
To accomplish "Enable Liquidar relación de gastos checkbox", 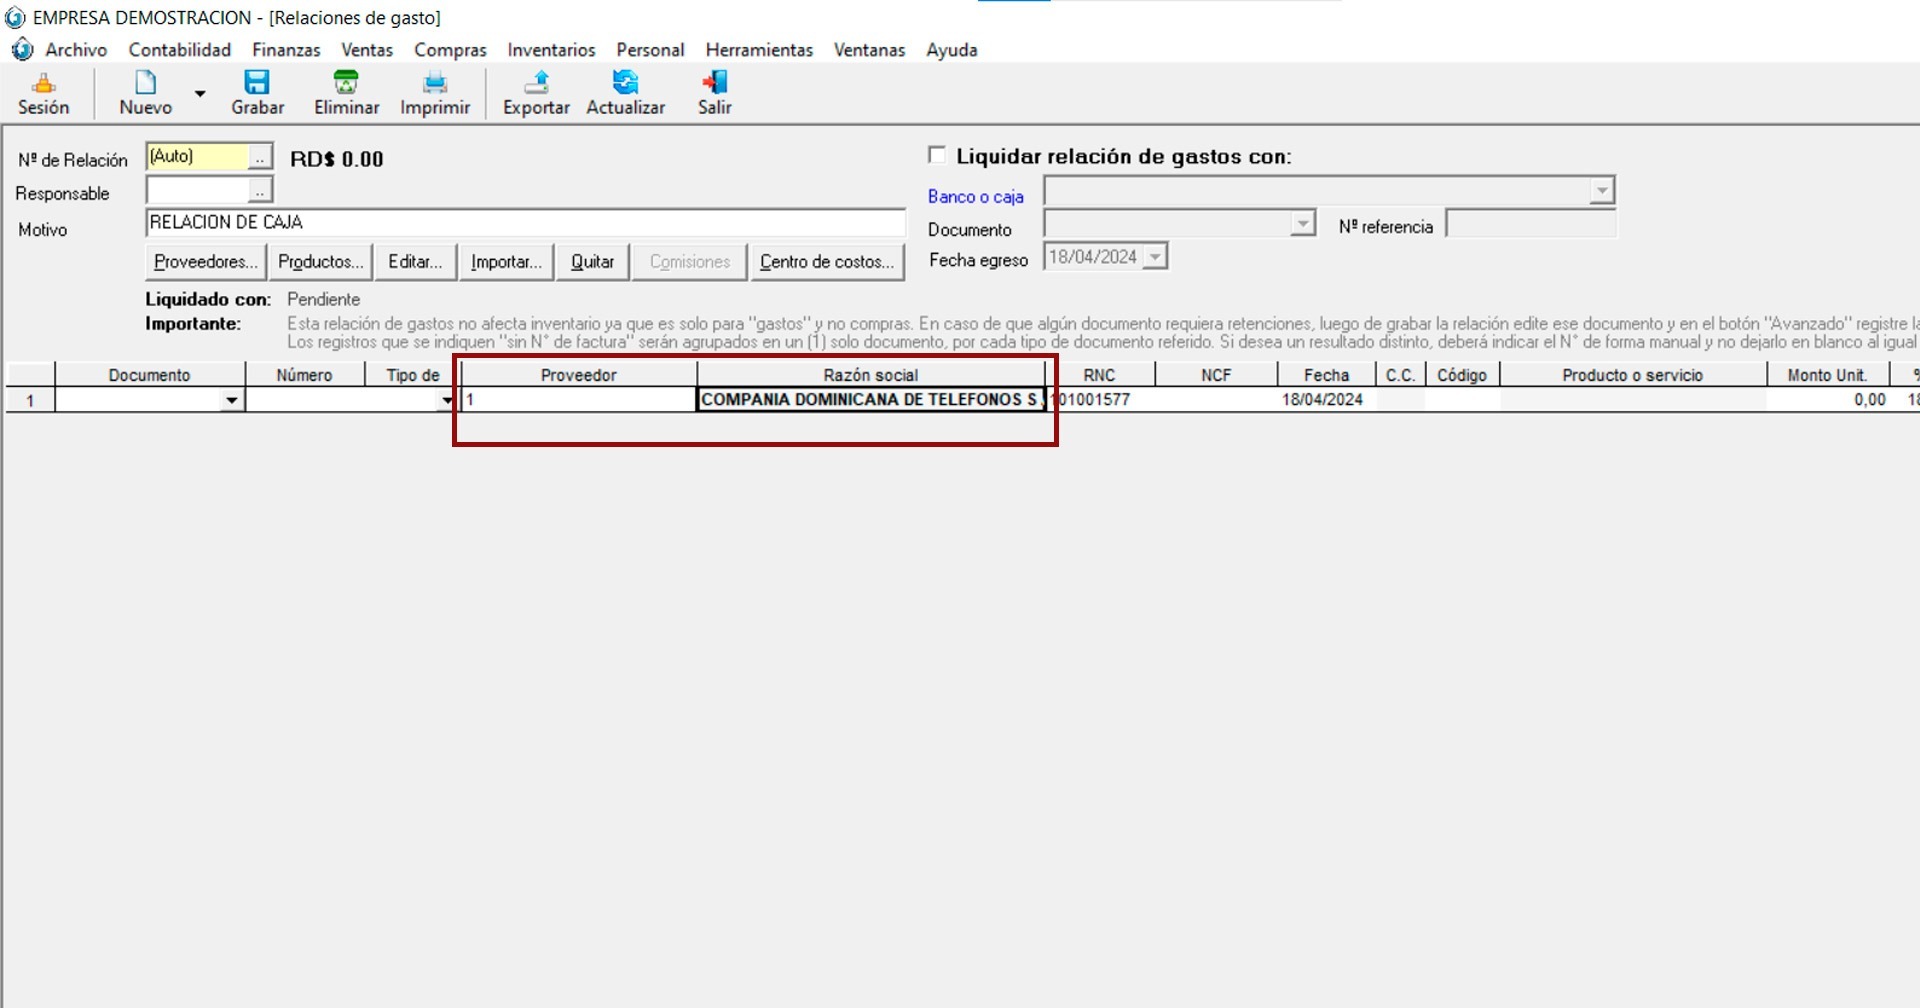I will (x=937, y=155).
